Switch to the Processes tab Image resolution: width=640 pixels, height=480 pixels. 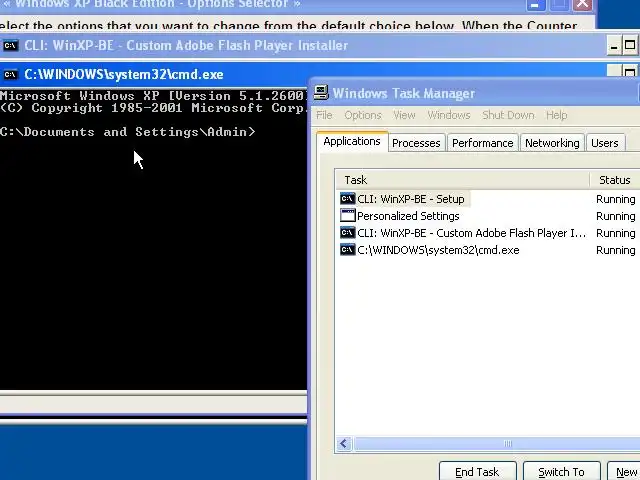click(416, 143)
